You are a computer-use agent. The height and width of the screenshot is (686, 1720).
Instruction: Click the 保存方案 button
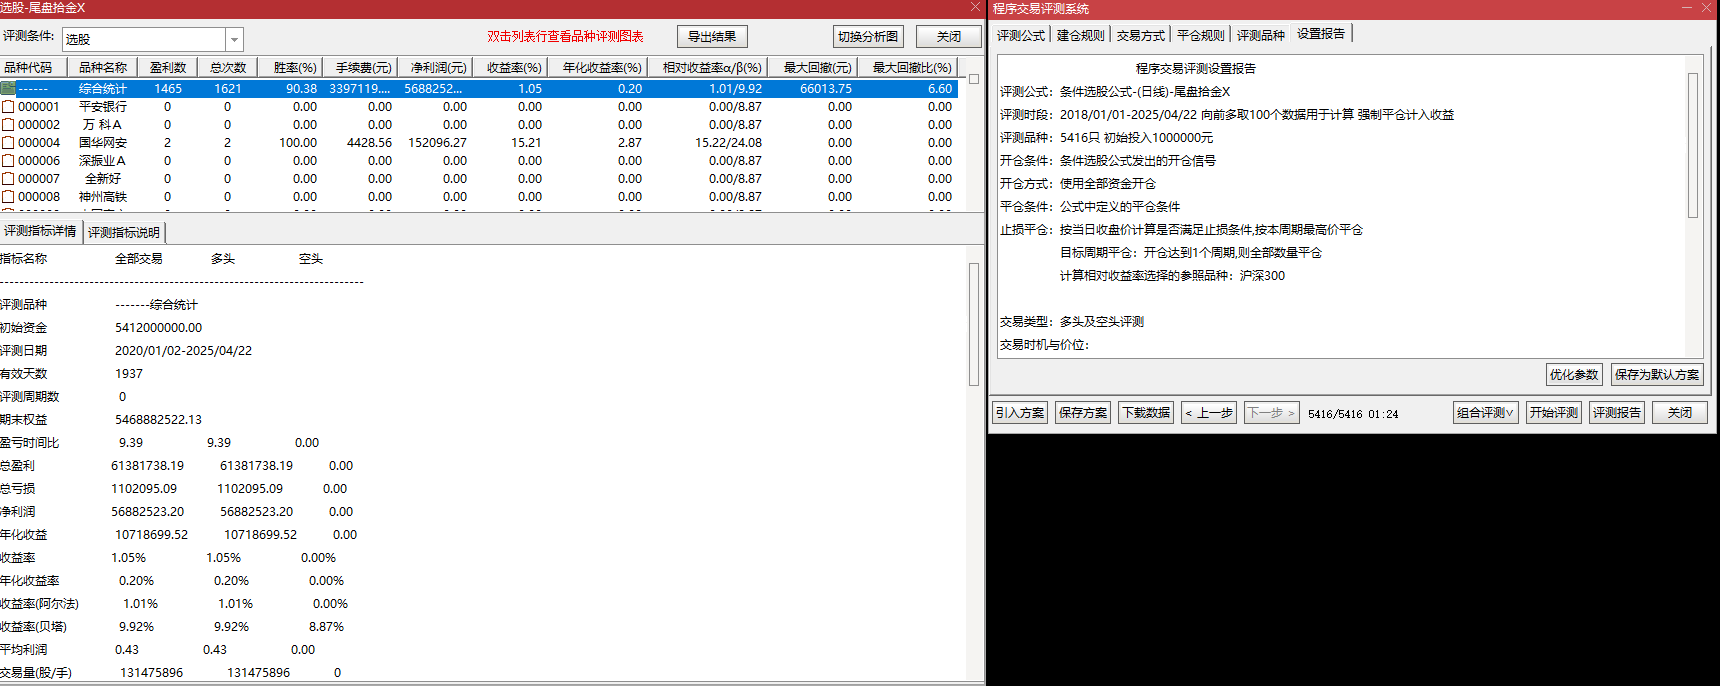coord(1083,413)
